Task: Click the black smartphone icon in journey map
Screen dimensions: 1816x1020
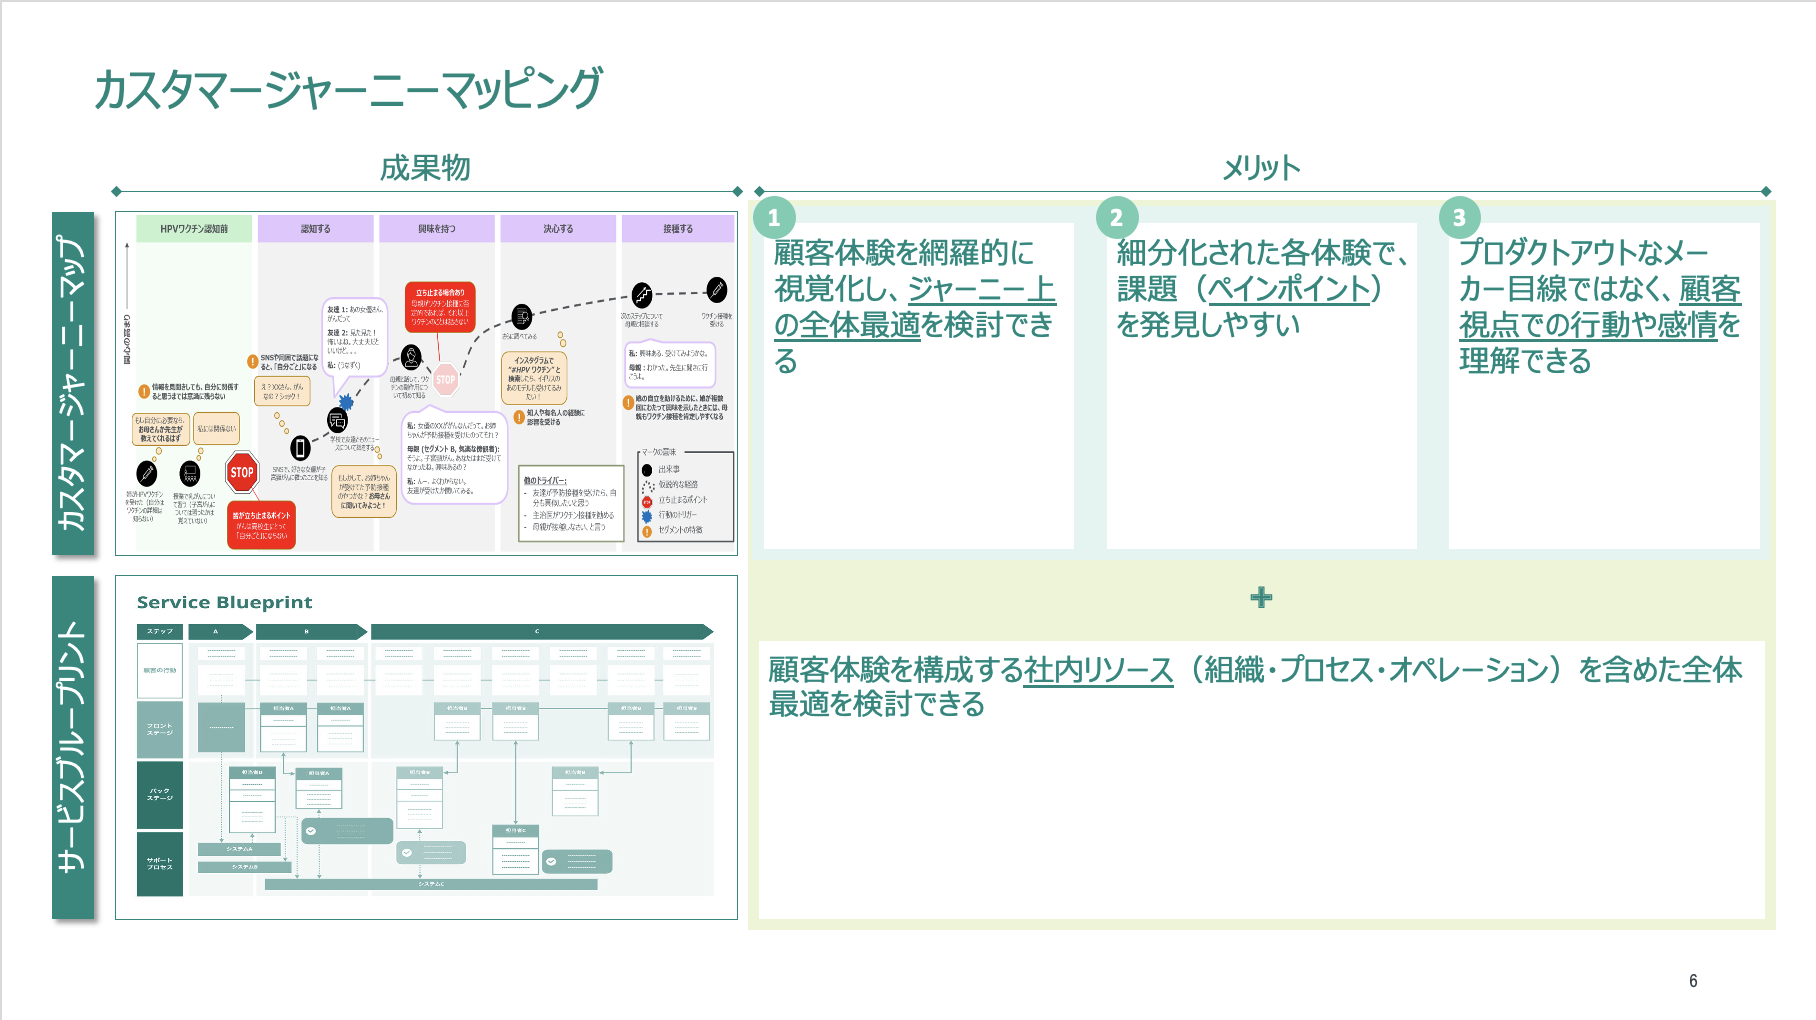Action: (x=300, y=448)
